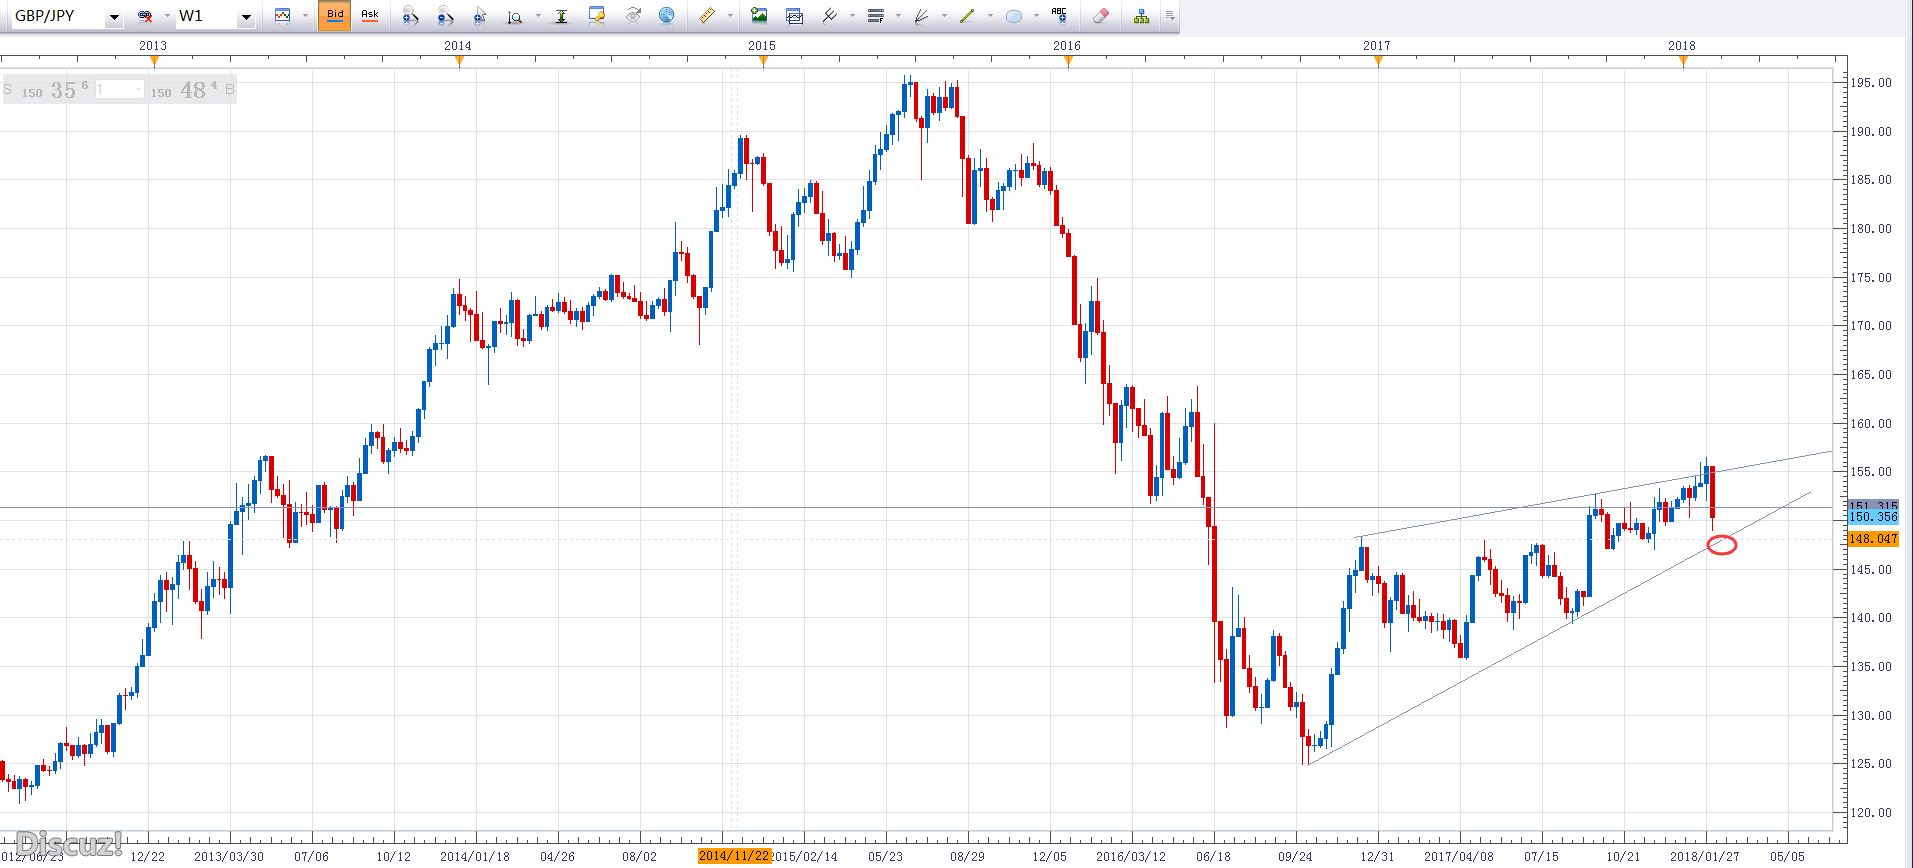Click the unlink chart chain icon

pyautogui.click(x=145, y=16)
